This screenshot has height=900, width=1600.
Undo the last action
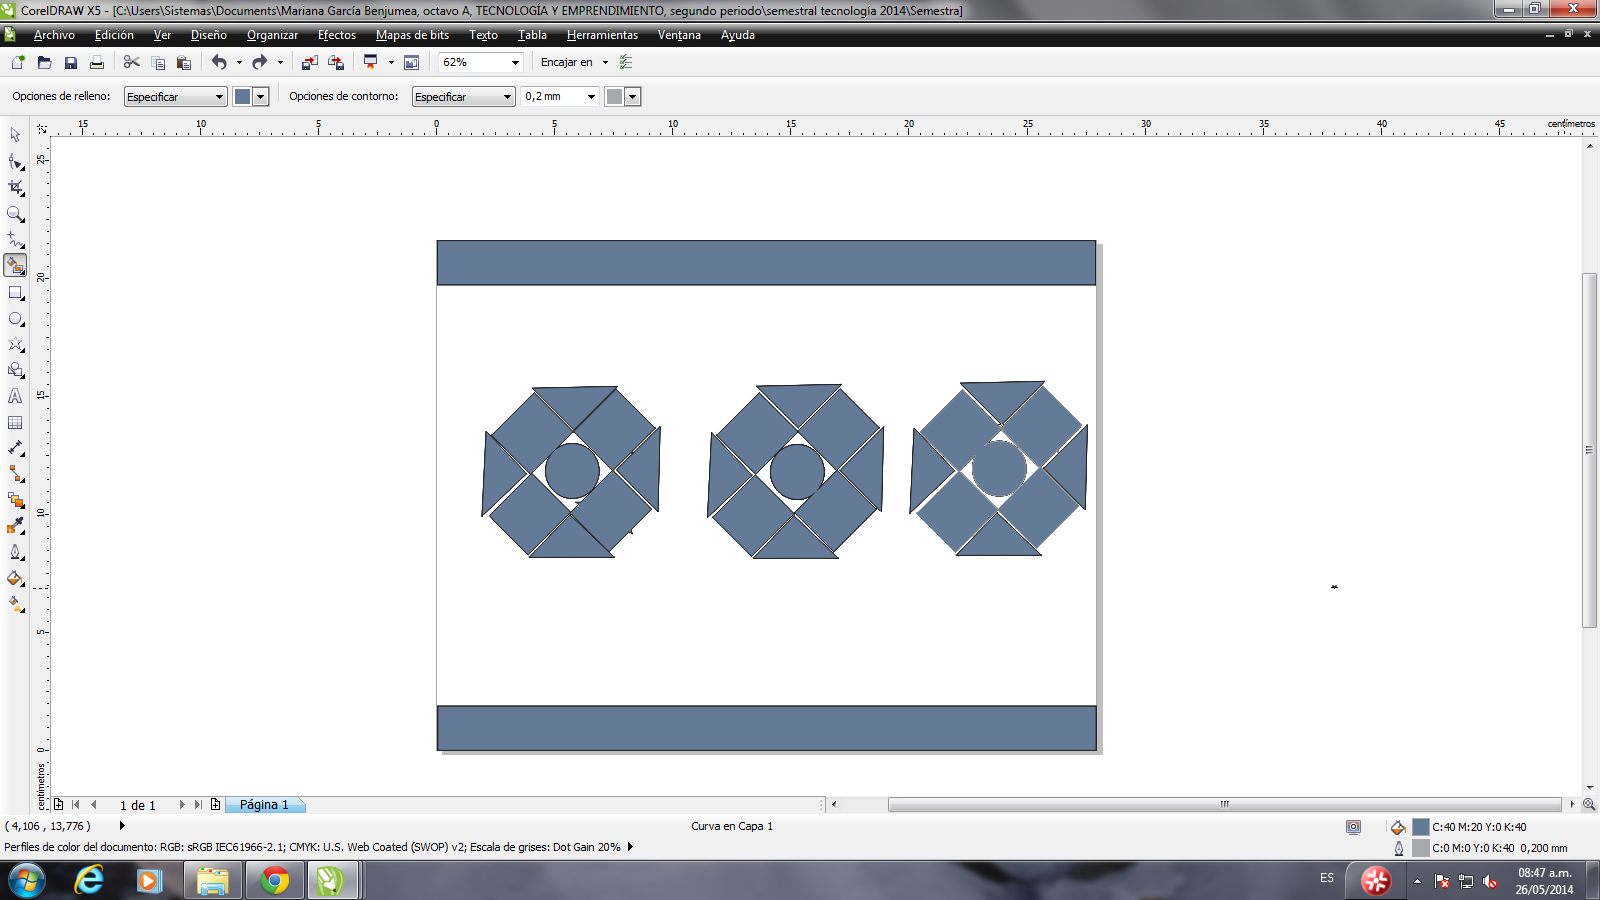click(219, 62)
